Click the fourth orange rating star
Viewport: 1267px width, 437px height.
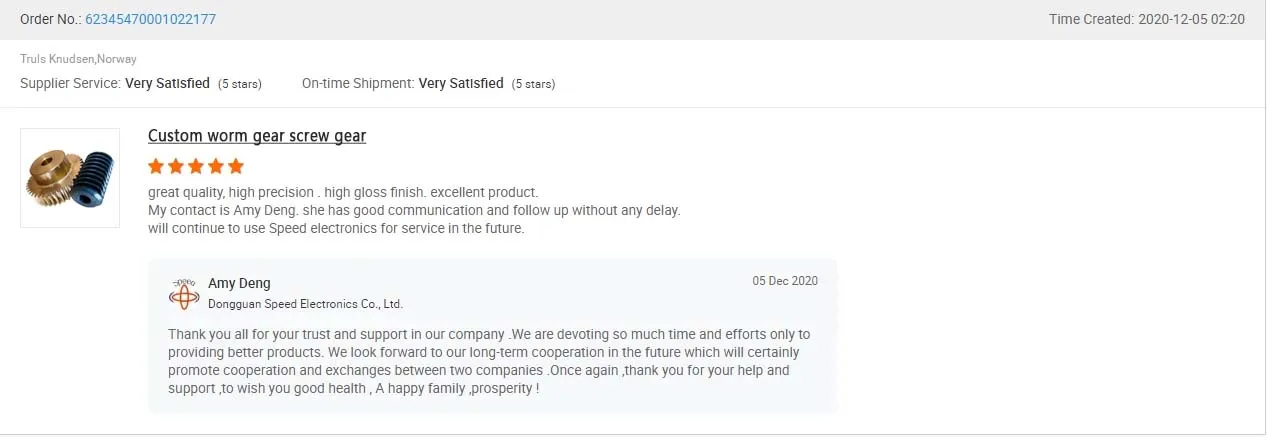pos(216,166)
